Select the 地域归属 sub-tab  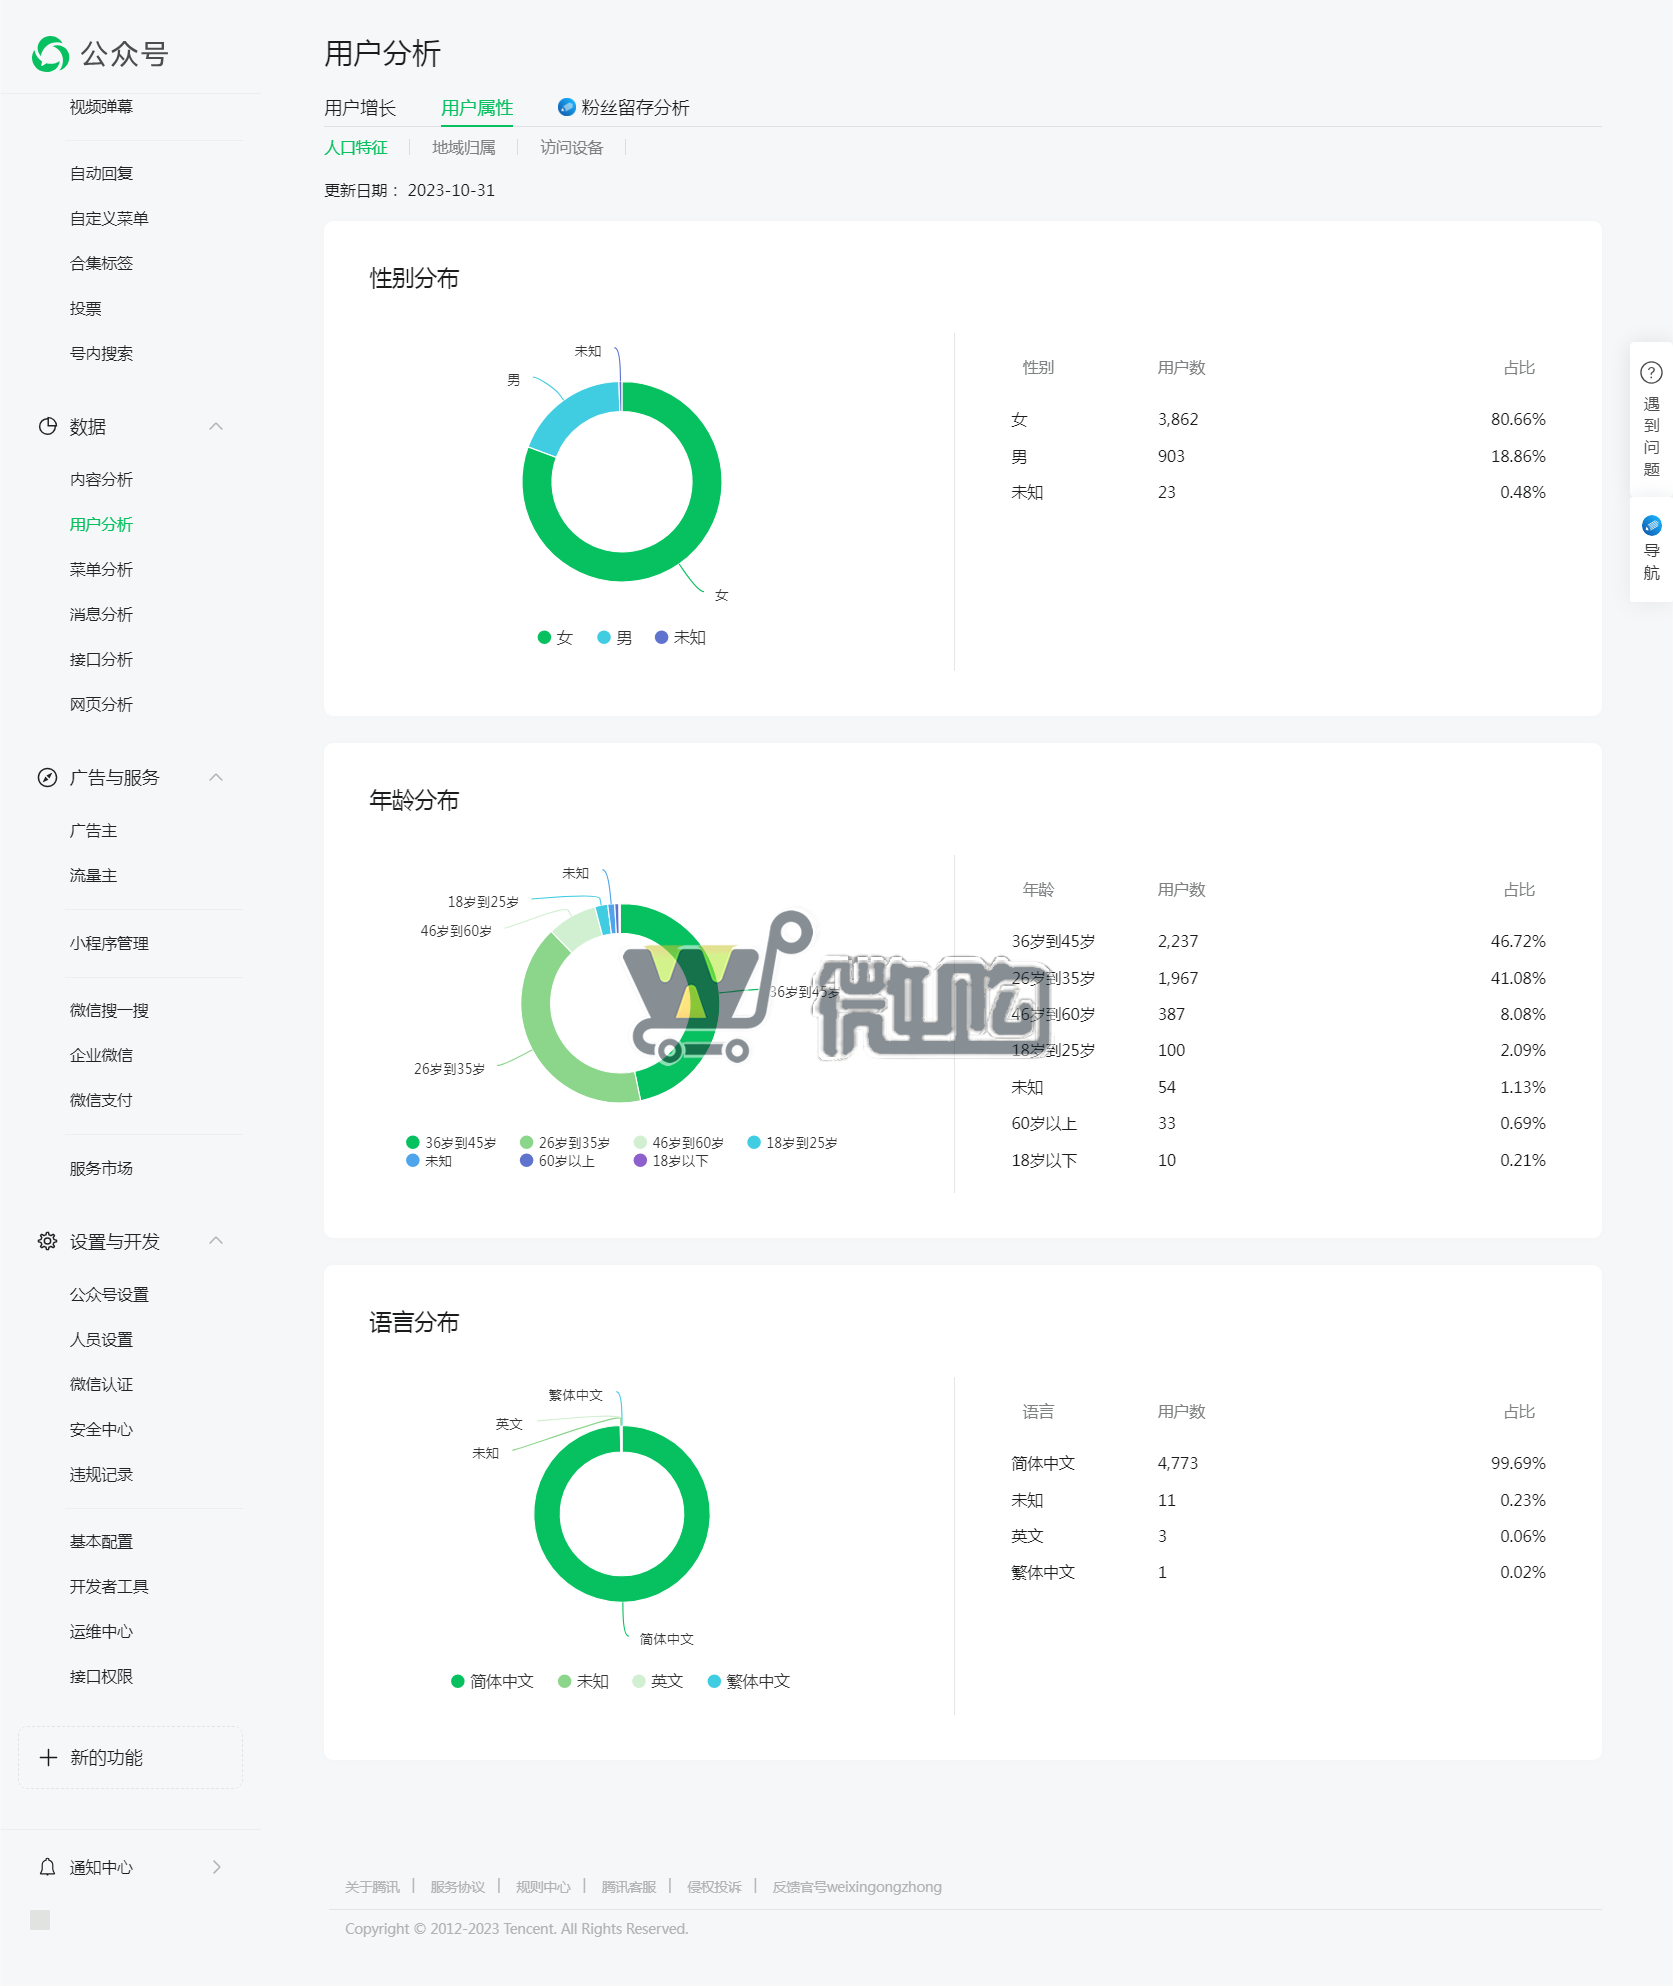coord(463,148)
